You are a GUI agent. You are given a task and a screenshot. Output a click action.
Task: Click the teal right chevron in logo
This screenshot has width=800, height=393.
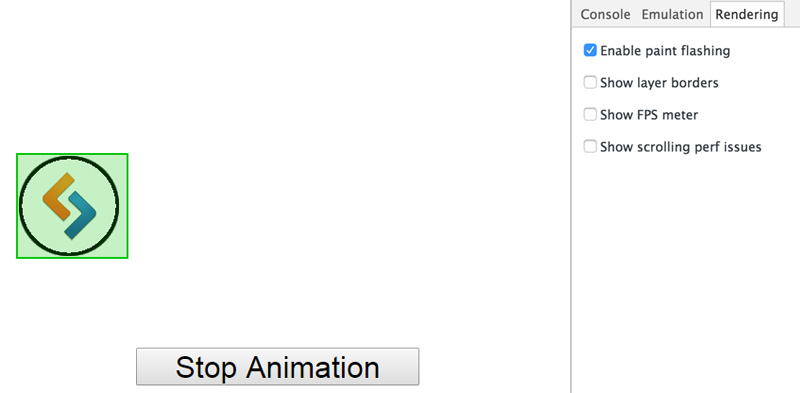[81, 215]
